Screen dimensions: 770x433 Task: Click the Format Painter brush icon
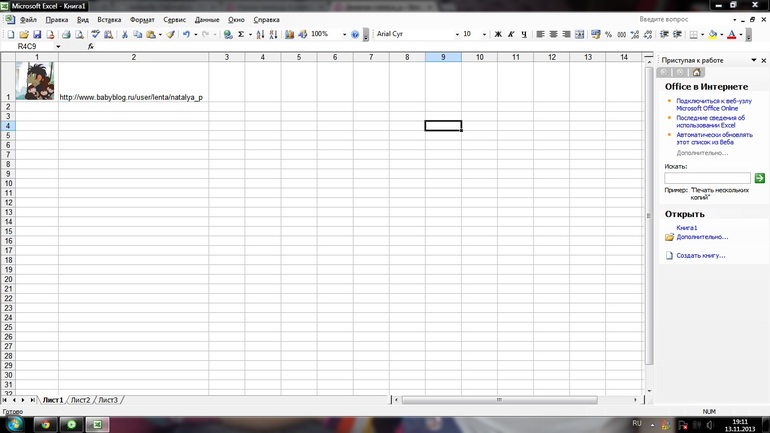pos(170,34)
